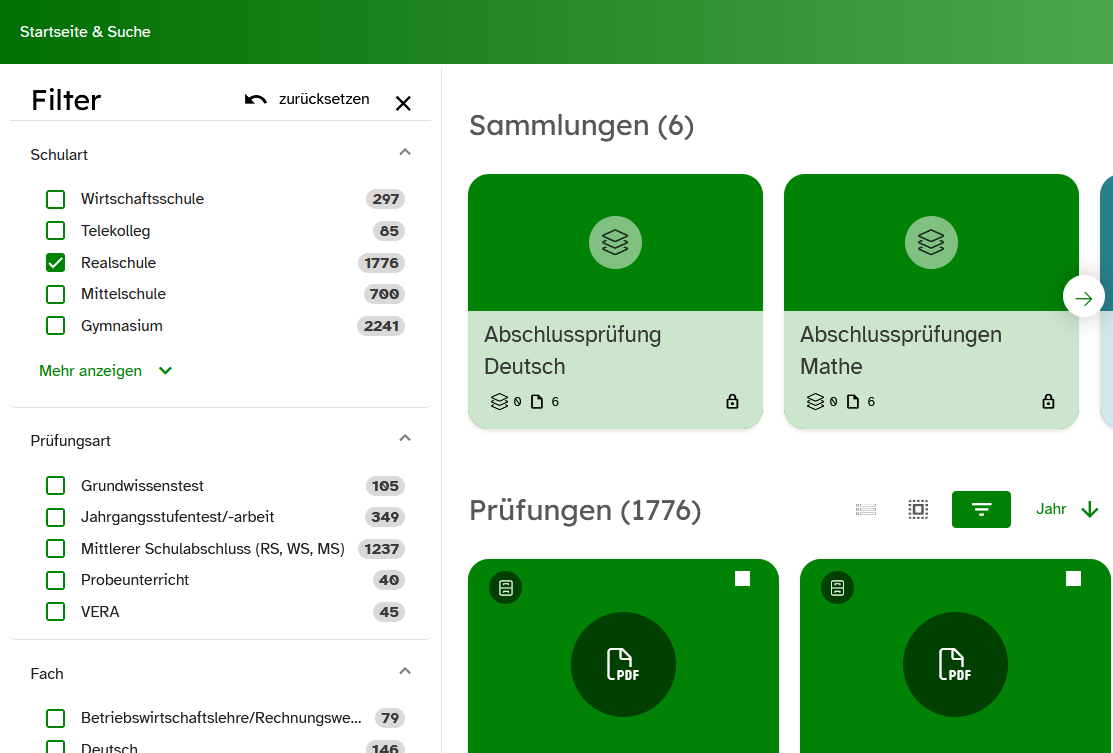Collapse the Prüfungsart section chevron
The width and height of the screenshot is (1113, 753).
pos(405,439)
